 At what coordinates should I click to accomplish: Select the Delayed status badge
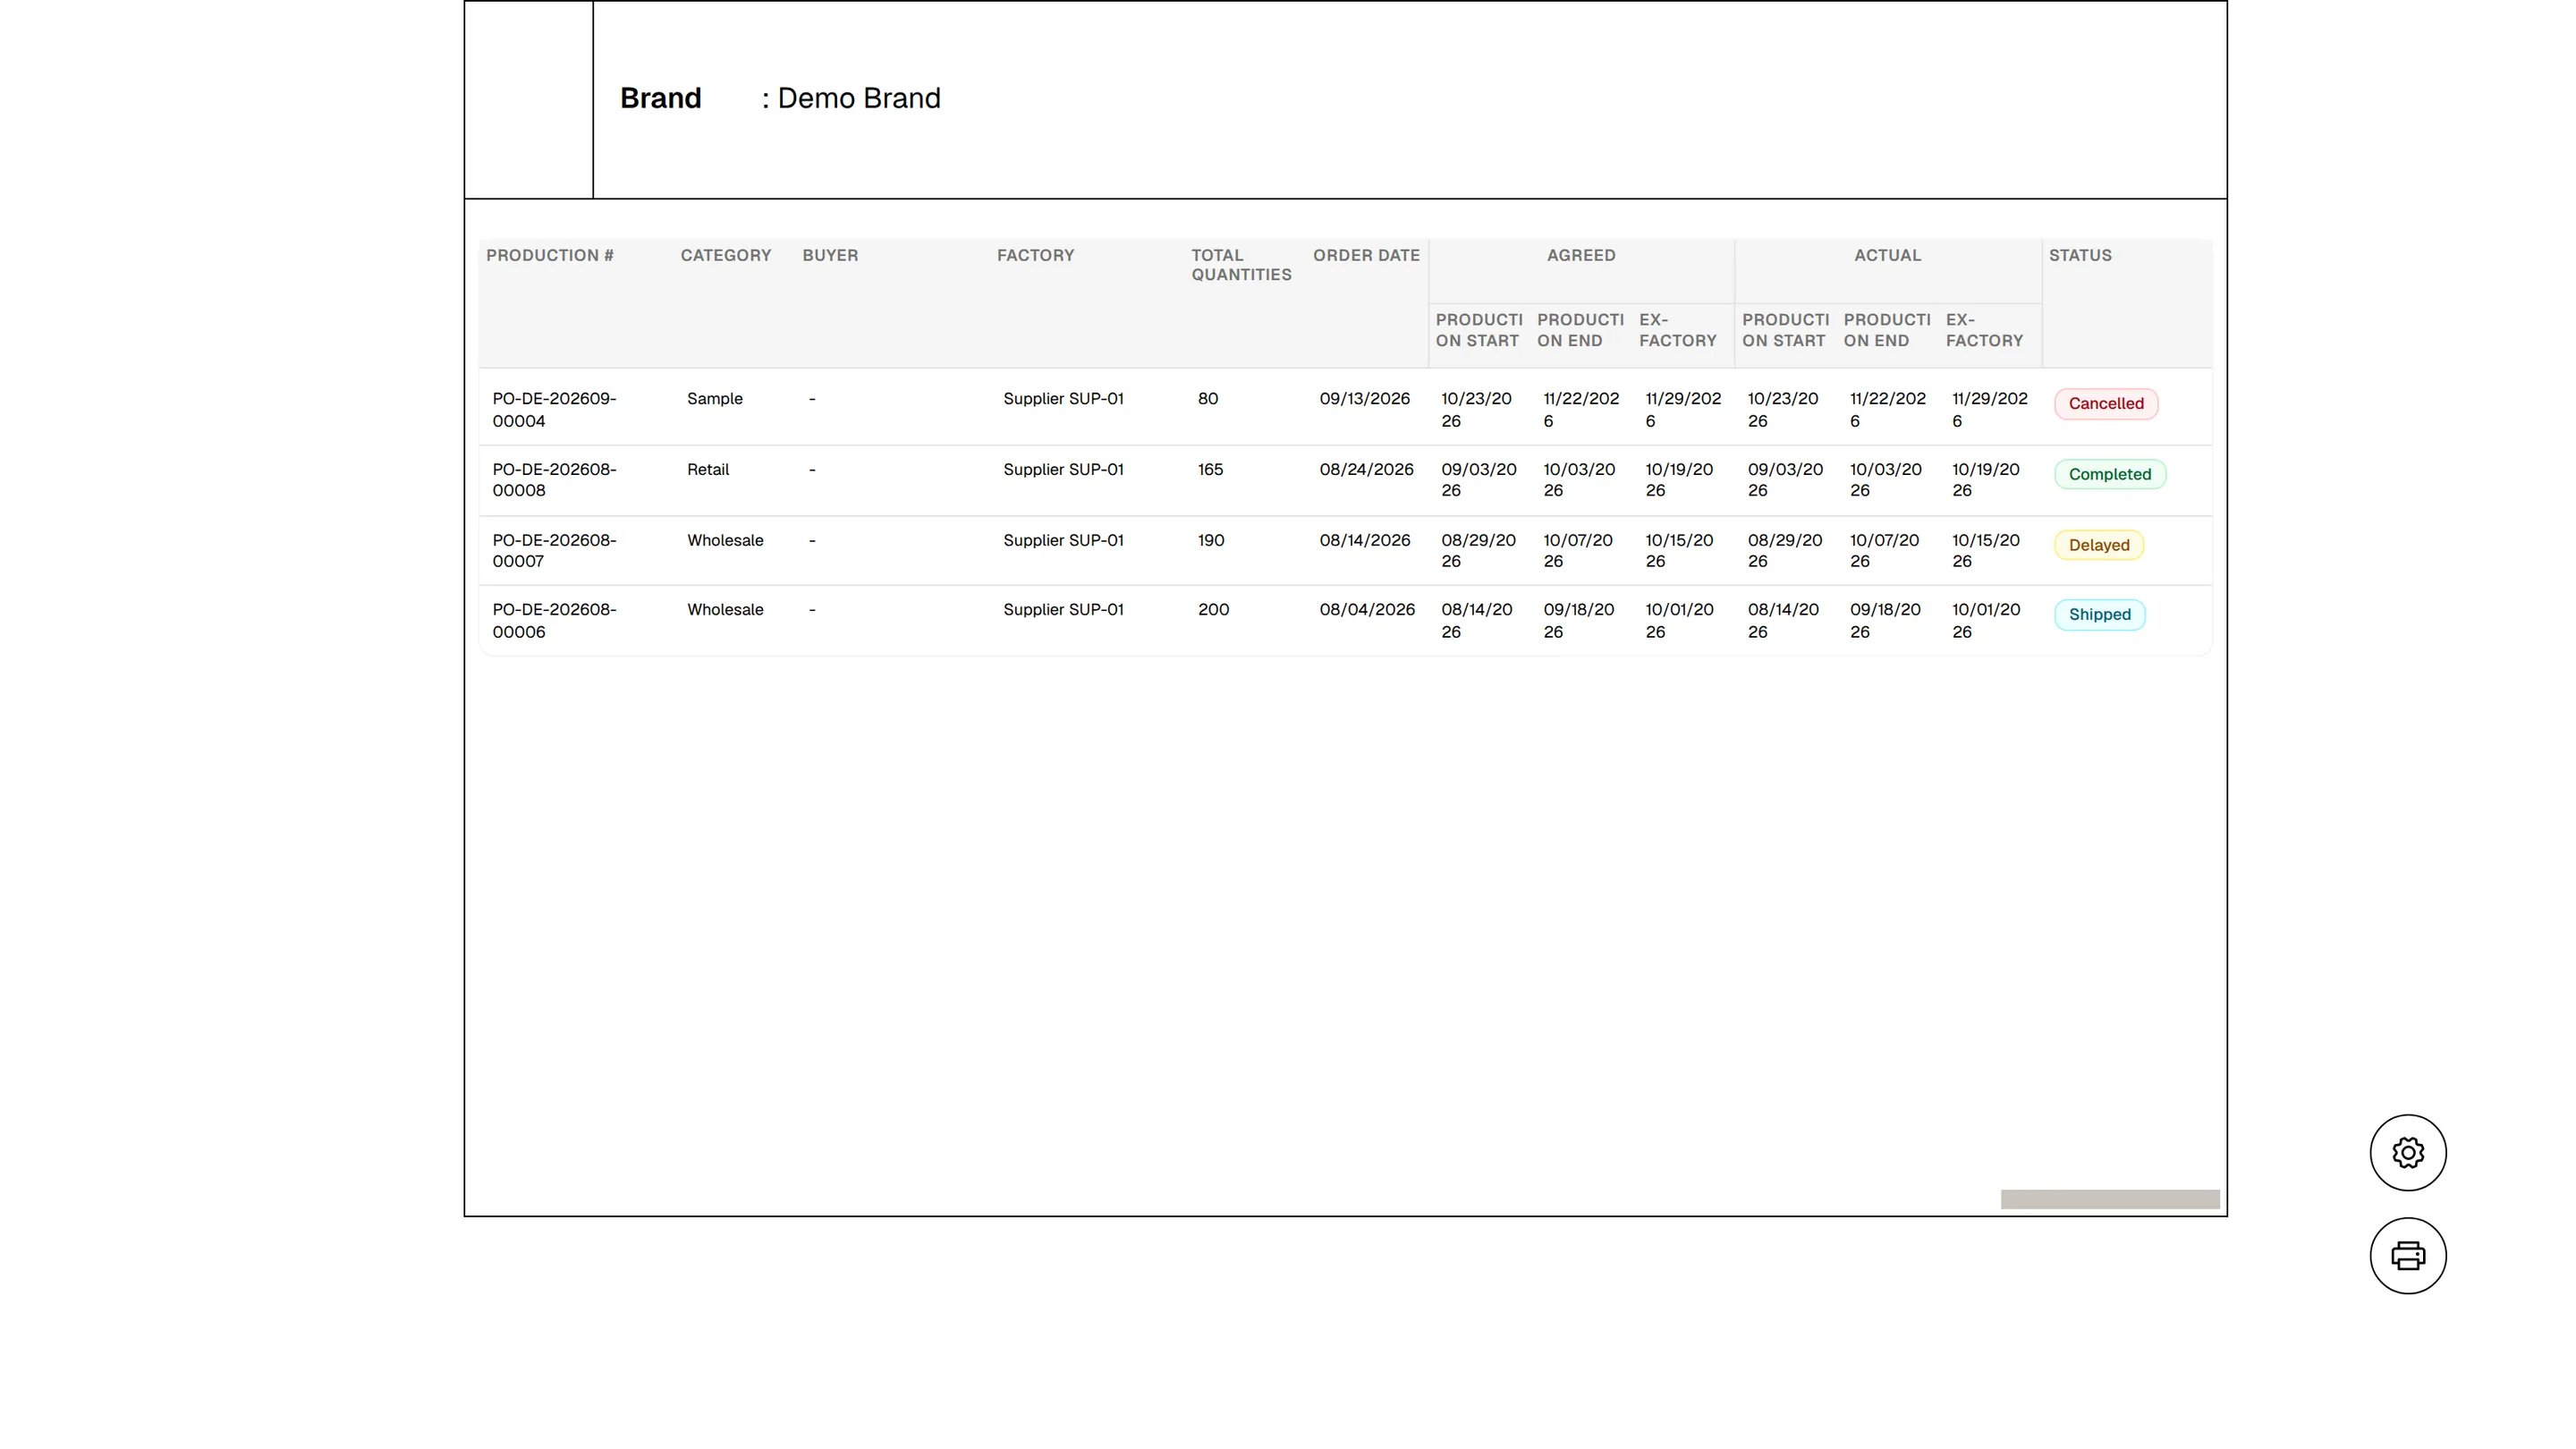(x=2099, y=545)
